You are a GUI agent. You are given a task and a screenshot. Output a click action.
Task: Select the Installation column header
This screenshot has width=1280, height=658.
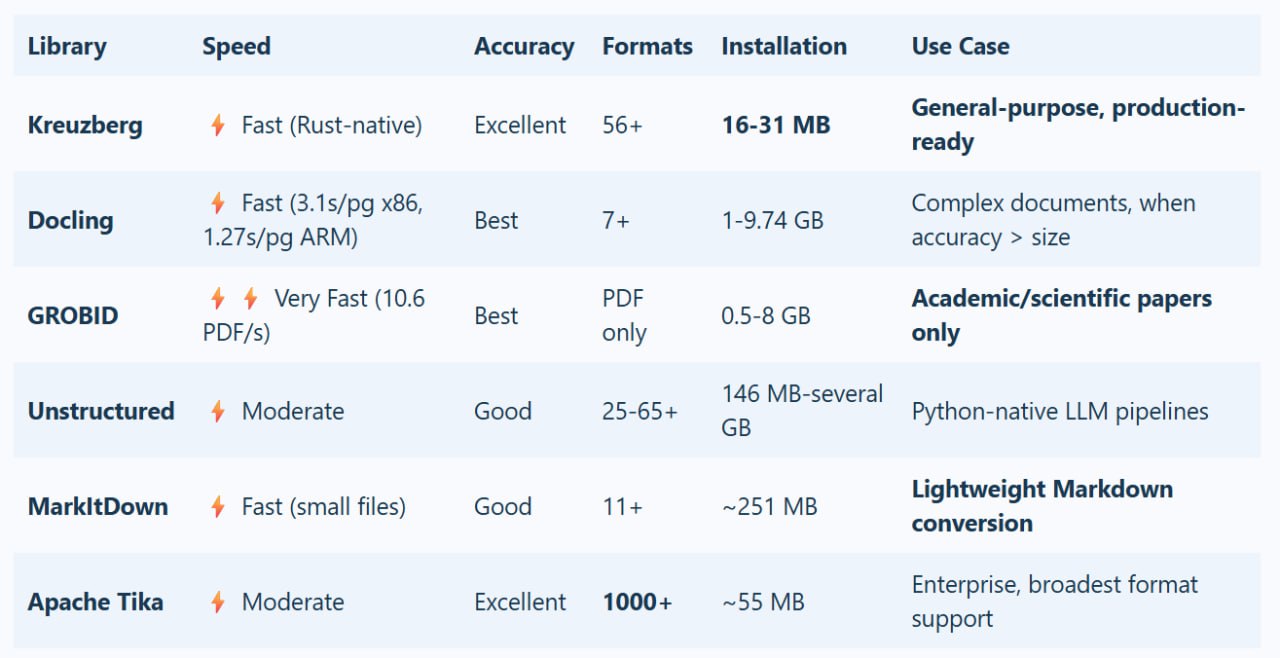click(784, 46)
